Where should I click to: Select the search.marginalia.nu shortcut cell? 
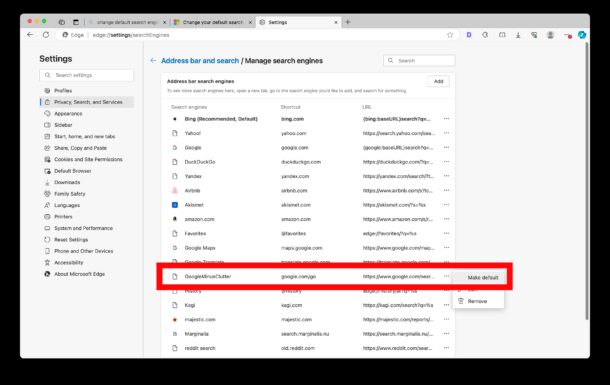click(x=305, y=334)
